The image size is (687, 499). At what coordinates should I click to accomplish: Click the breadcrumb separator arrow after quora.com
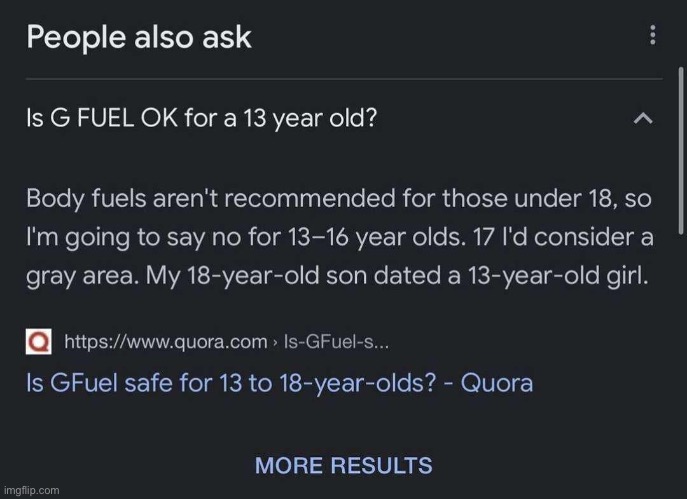pyautogui.click(x=275, y=343)
